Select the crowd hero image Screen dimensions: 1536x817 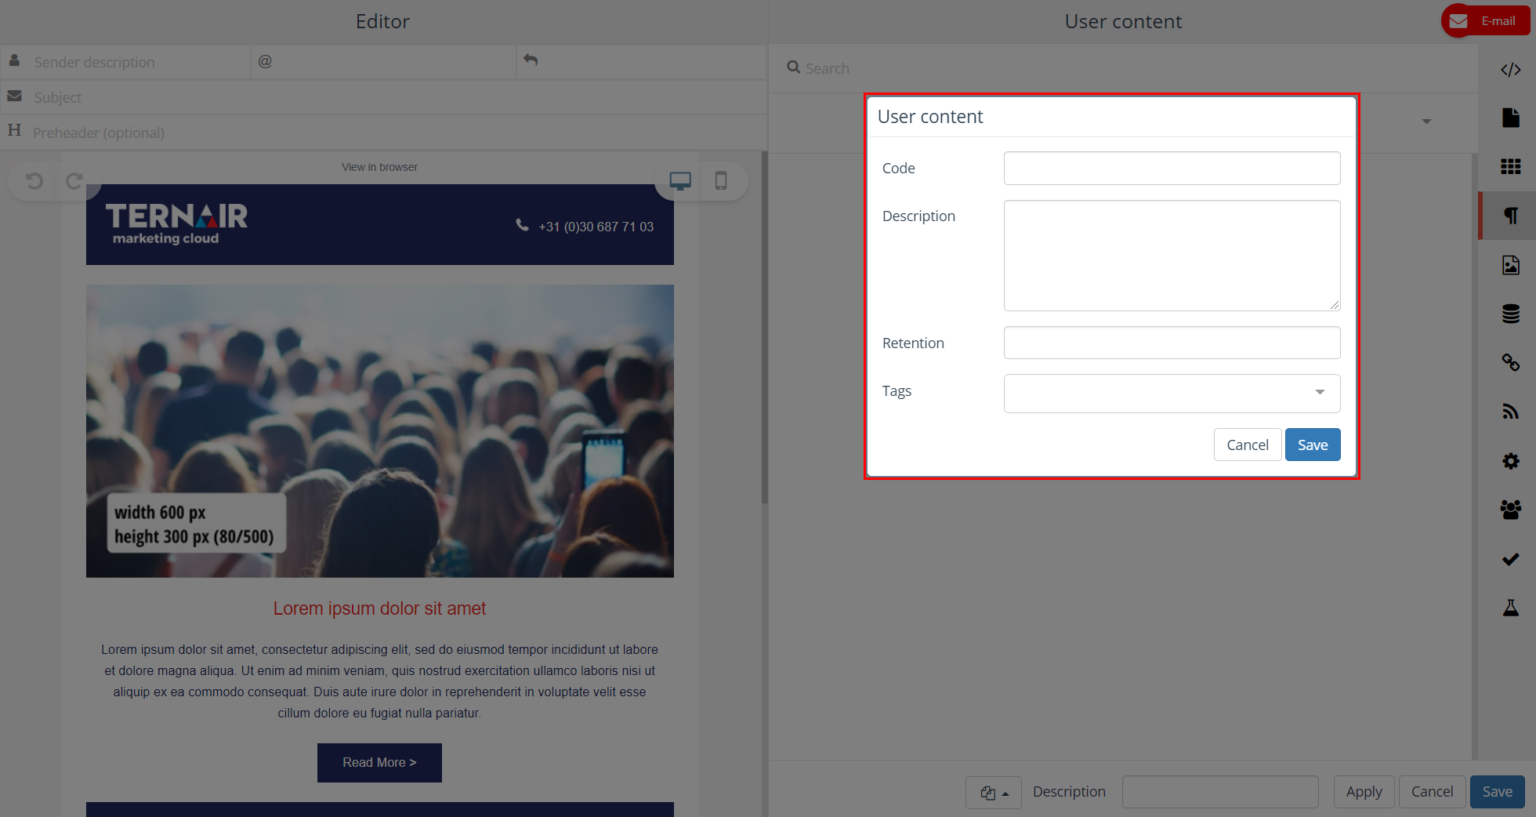(380, 431)
